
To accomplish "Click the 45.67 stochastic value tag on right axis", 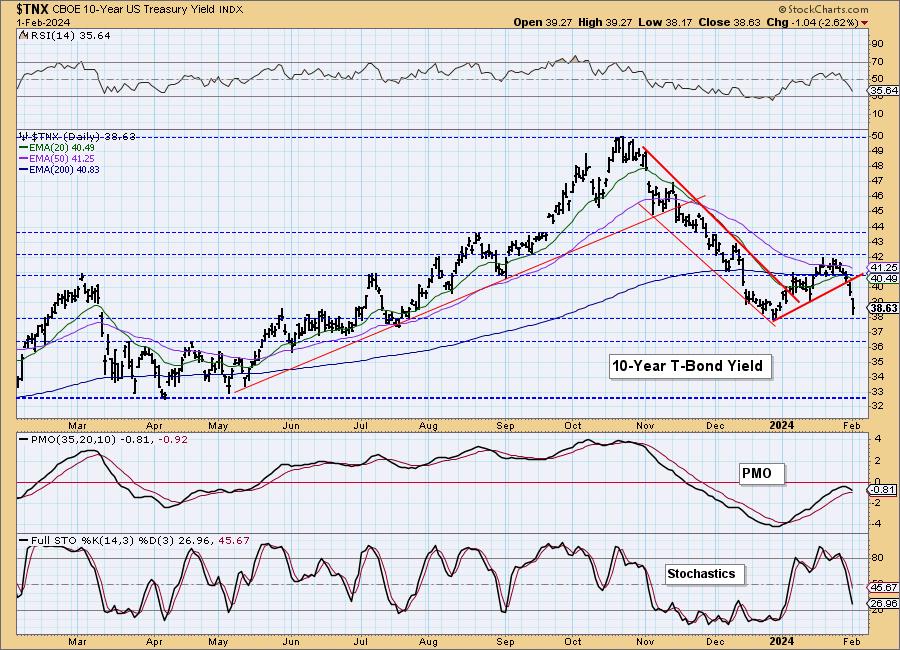I will point(883,587).
